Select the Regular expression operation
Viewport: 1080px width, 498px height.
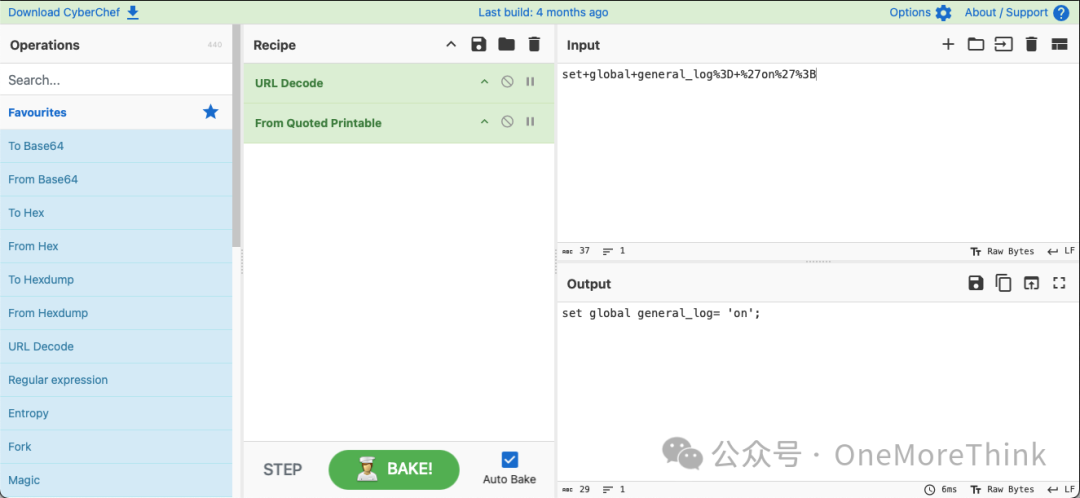click(116, 380)
